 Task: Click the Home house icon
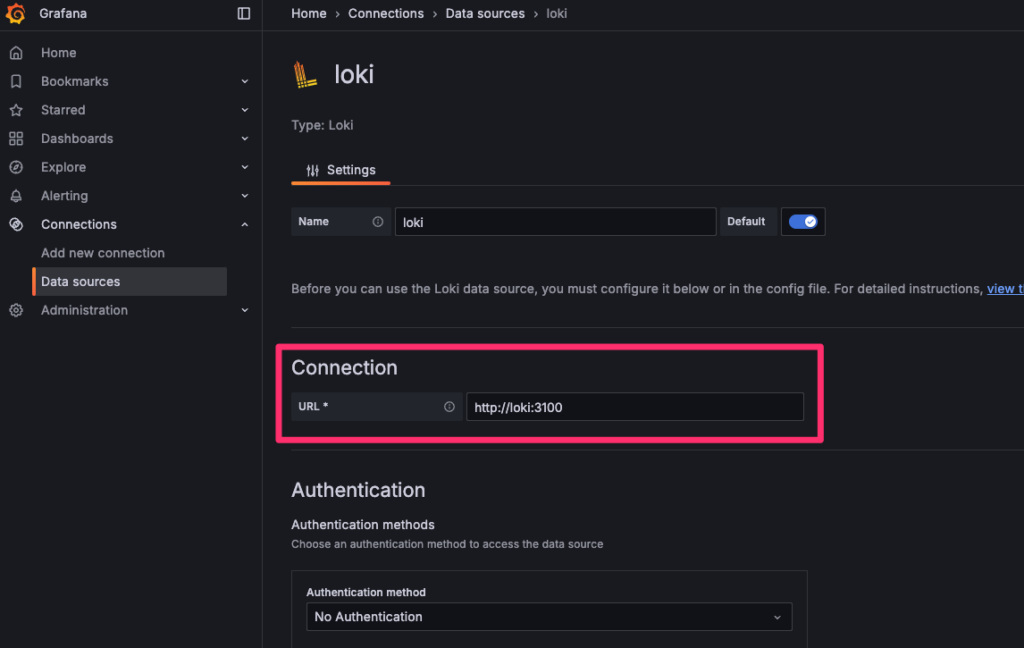click(16, 53)
